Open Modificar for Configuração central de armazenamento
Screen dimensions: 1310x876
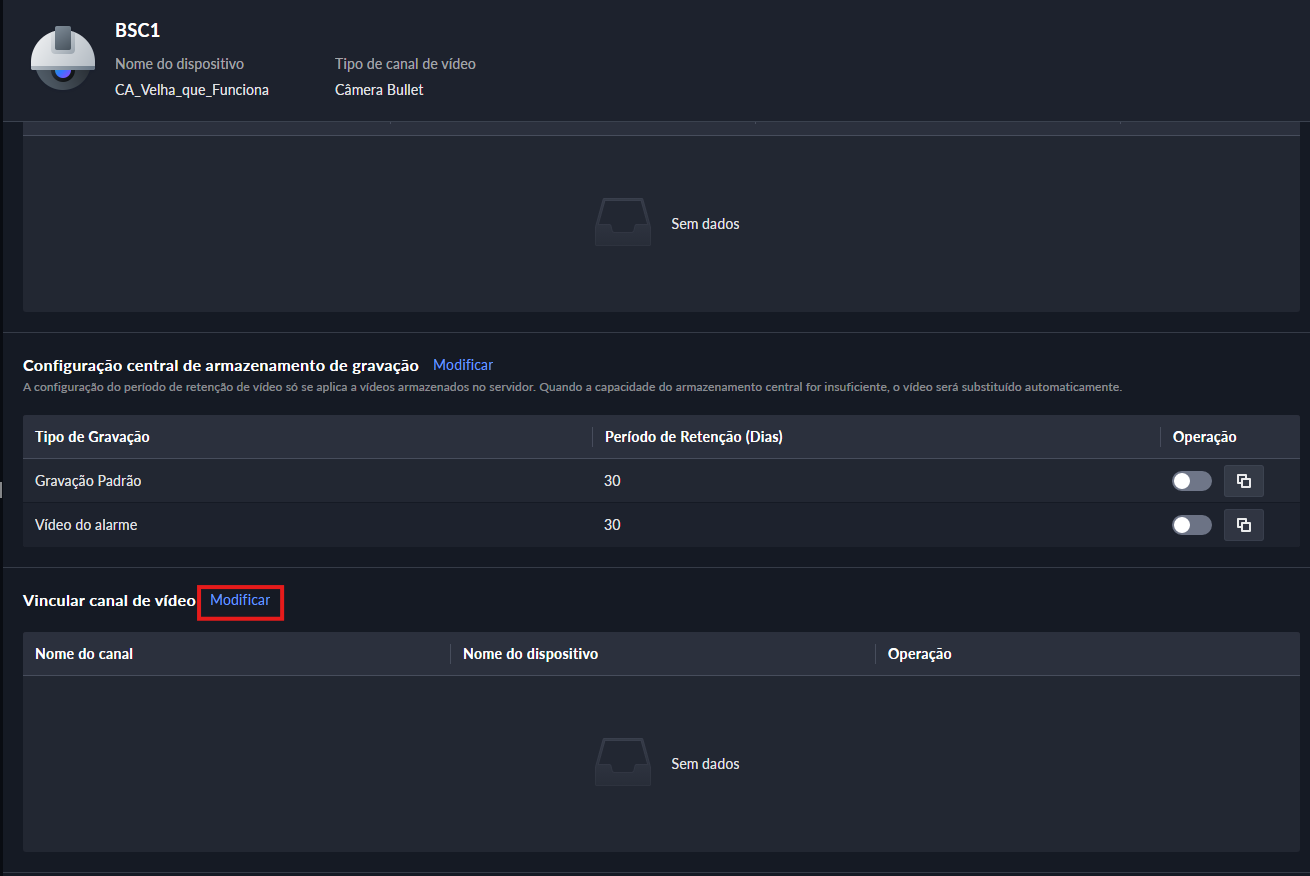pyautogui.click(x=463, y=365)
